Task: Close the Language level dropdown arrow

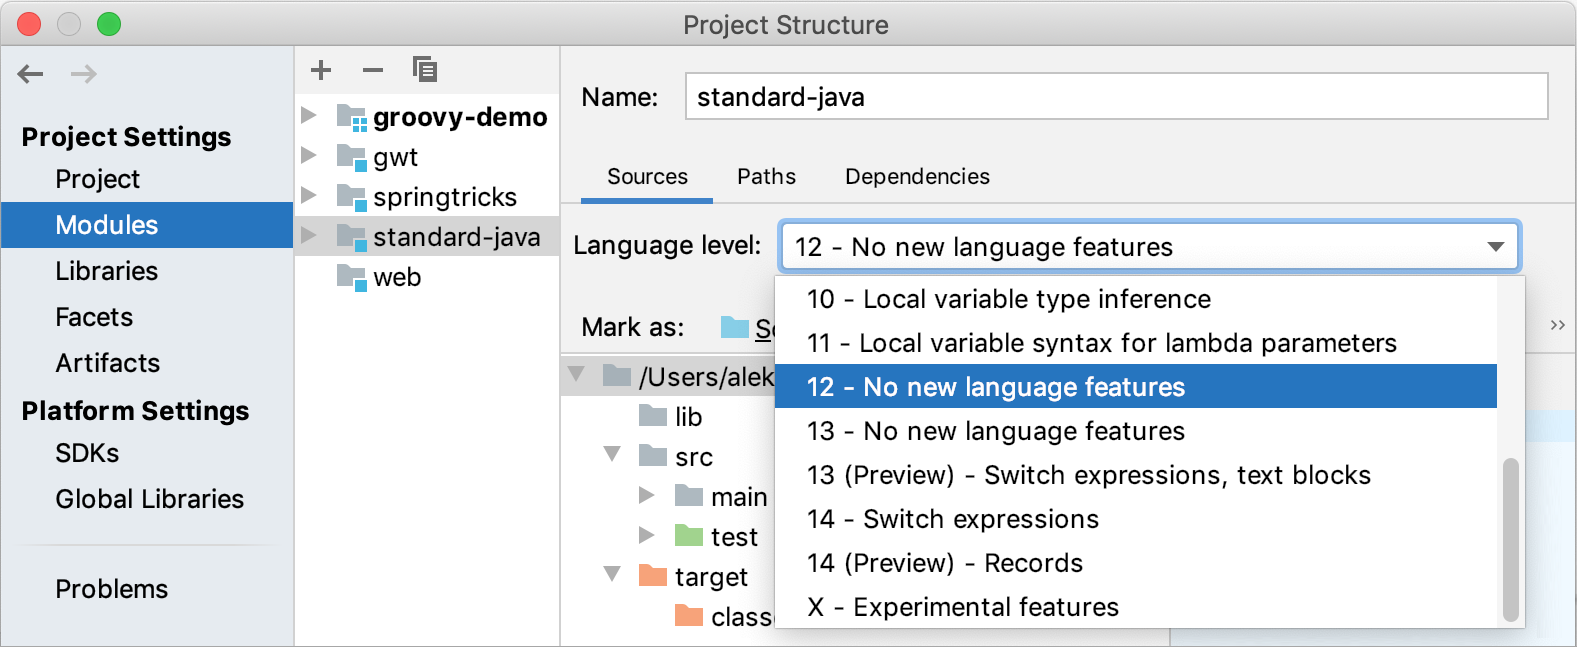Action: (1496, 247)
